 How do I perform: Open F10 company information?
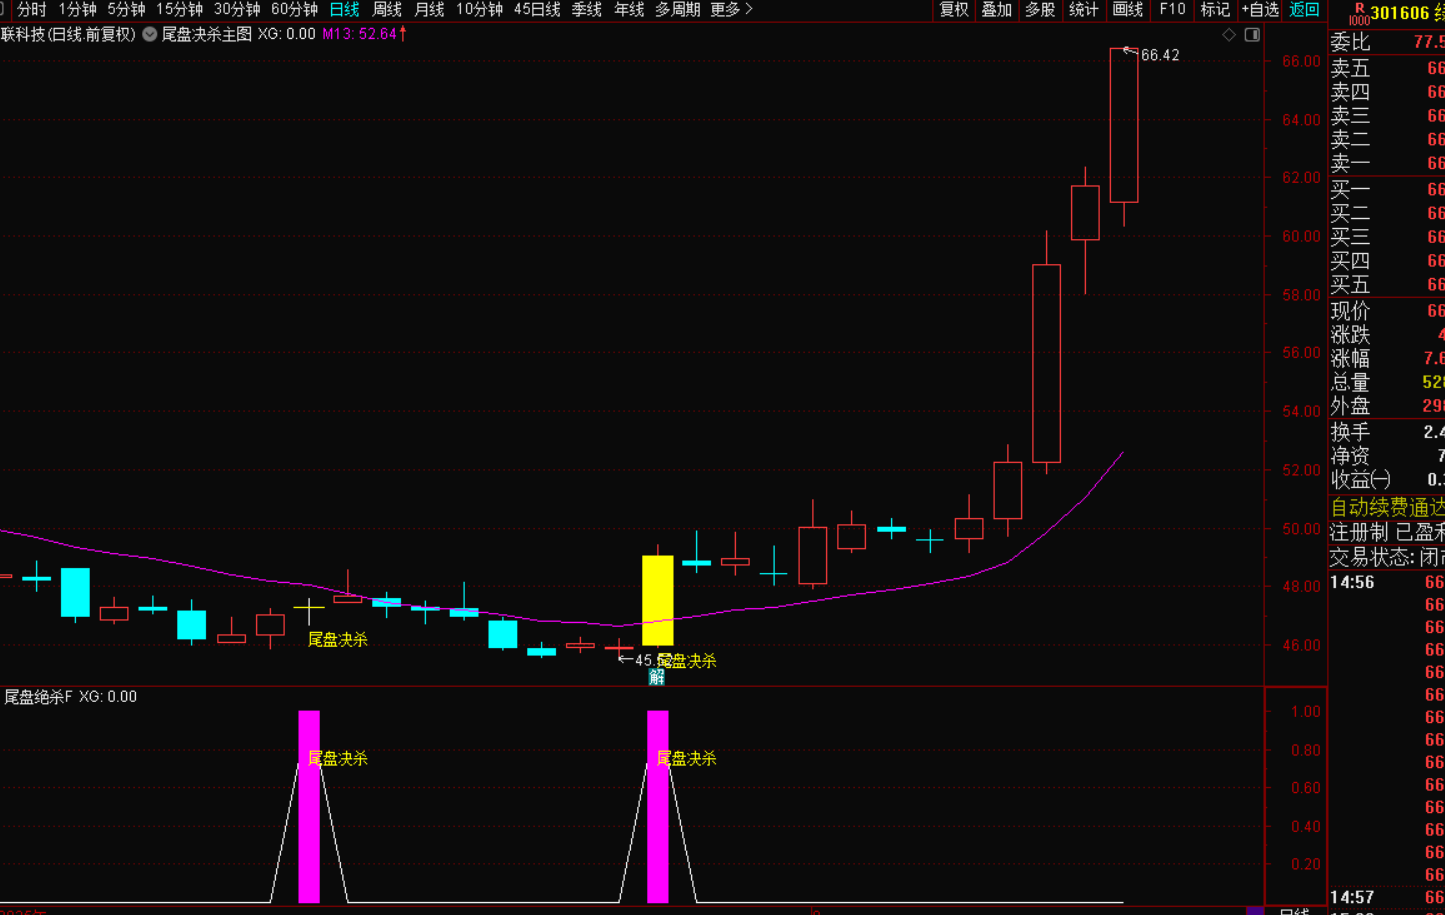click(1172, 10)
